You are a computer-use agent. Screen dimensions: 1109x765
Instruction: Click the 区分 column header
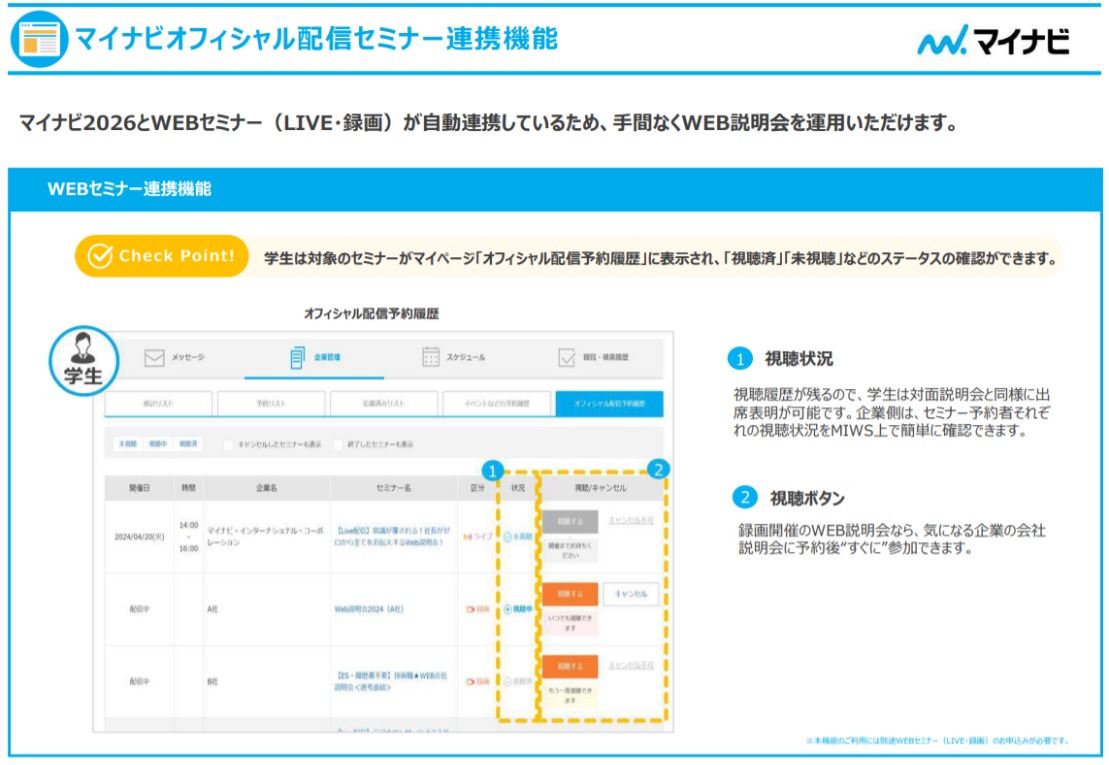click(478, 488)
